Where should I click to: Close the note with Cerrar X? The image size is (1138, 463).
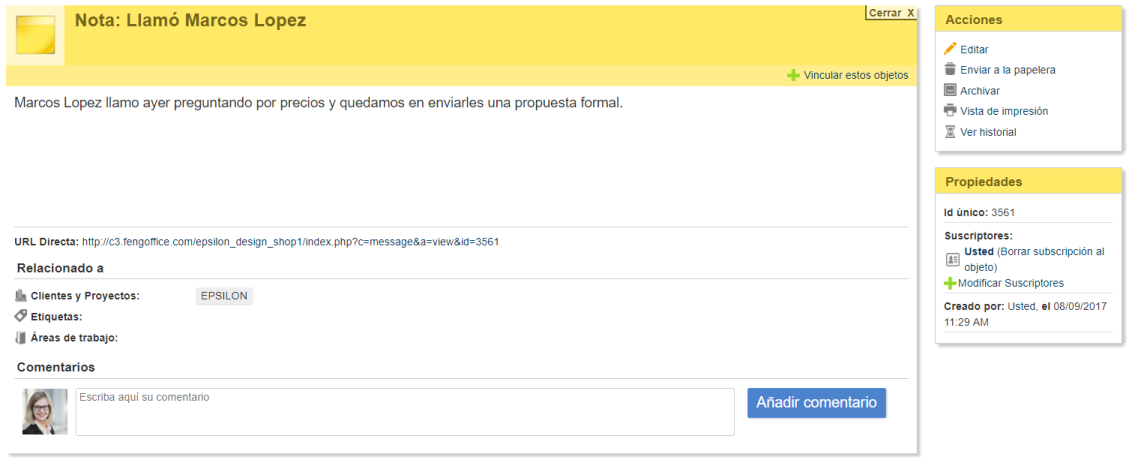click(x=891, y=13)
